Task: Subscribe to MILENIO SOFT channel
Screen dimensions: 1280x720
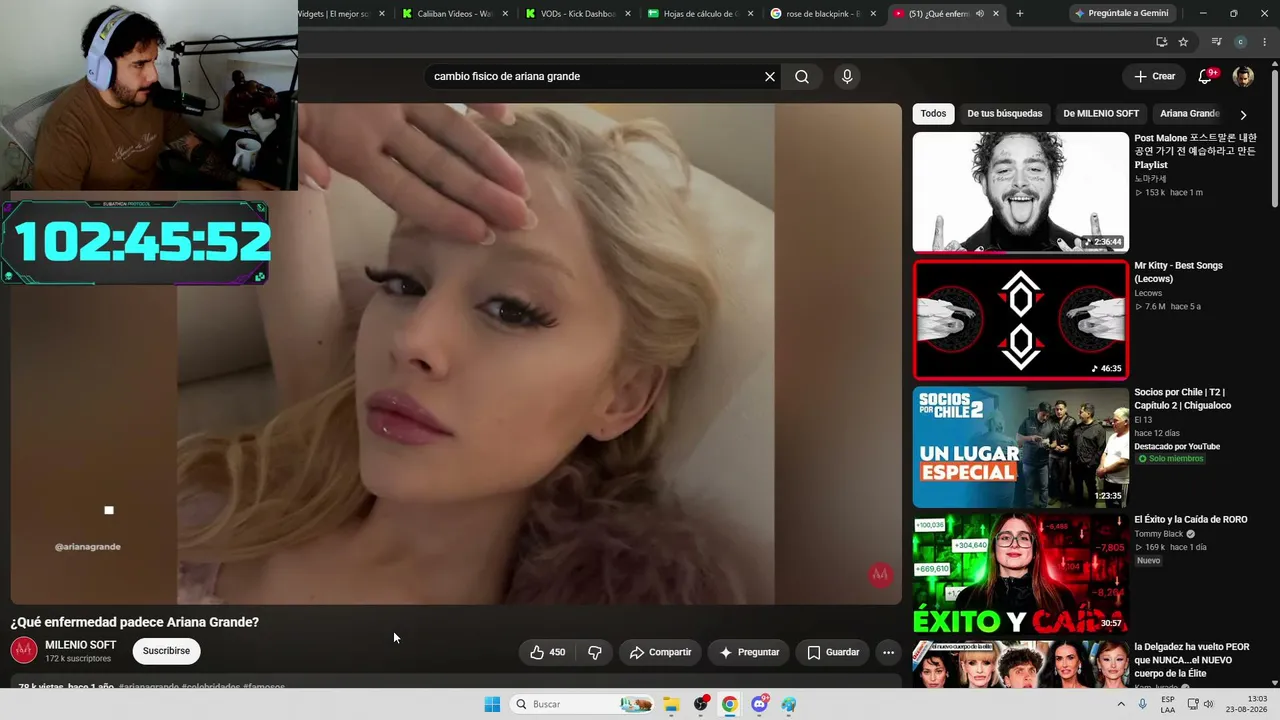Action: pos(166,651)
